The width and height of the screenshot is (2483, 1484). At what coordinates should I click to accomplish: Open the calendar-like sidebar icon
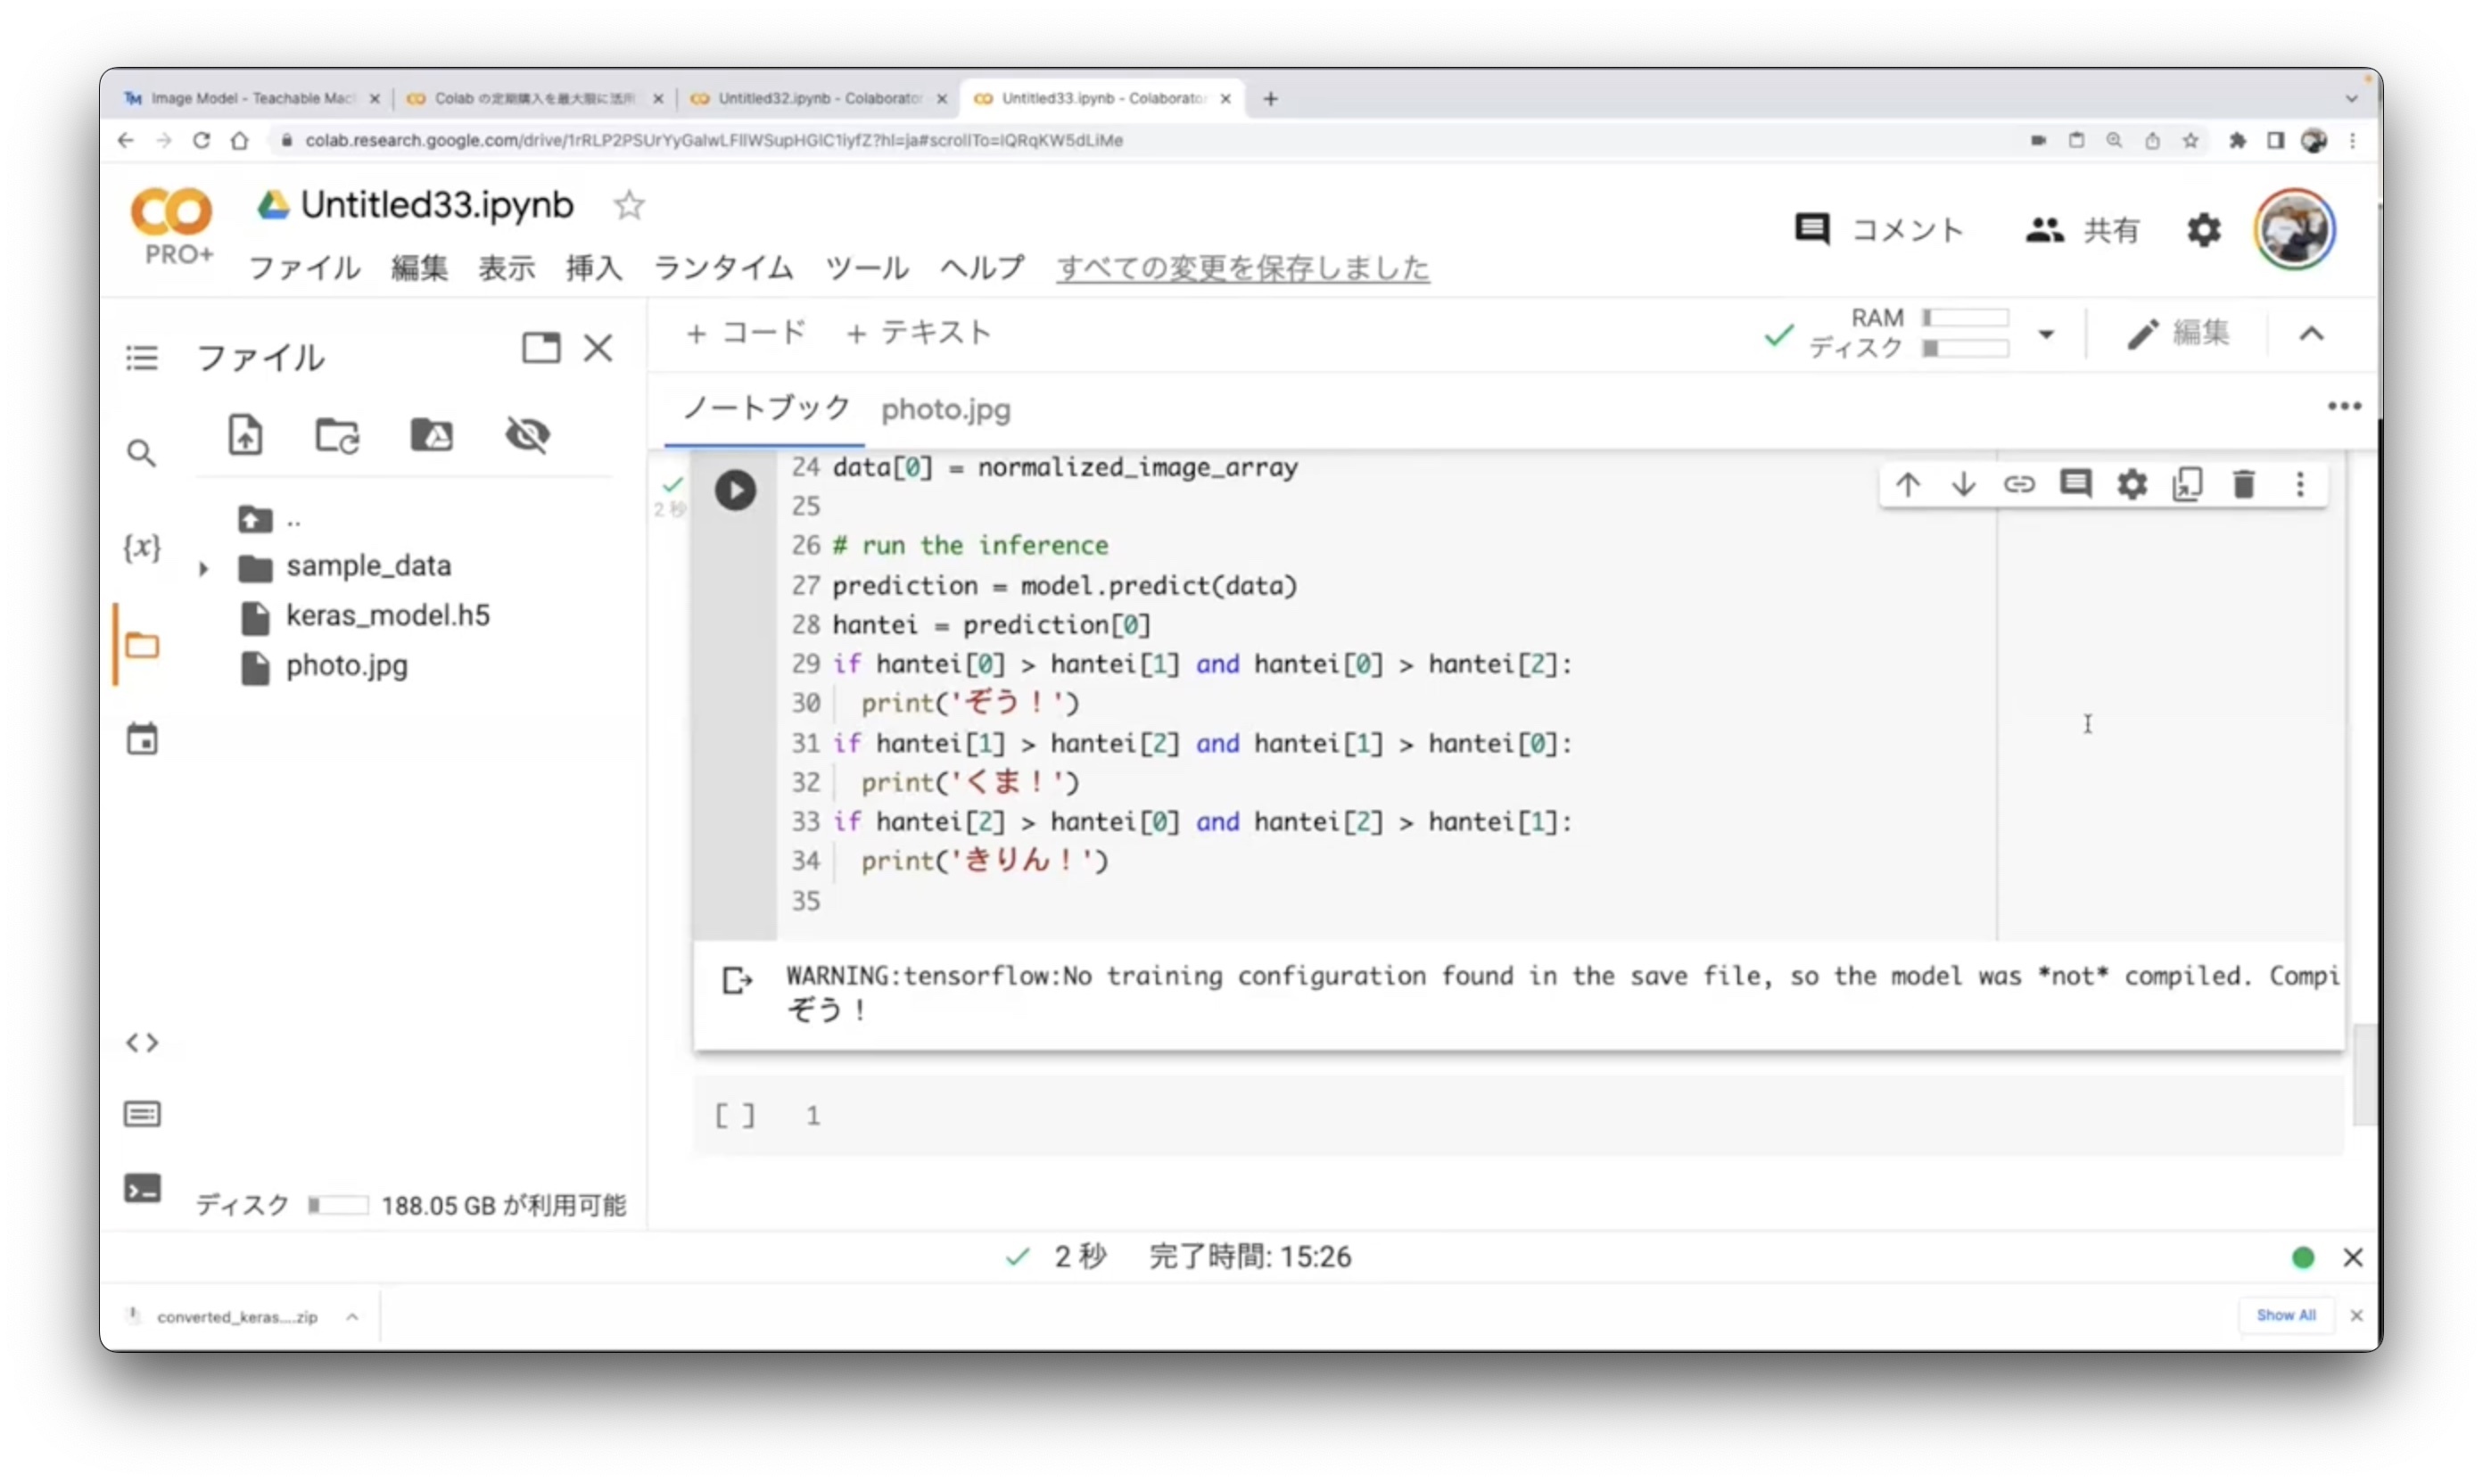(142, 740)
